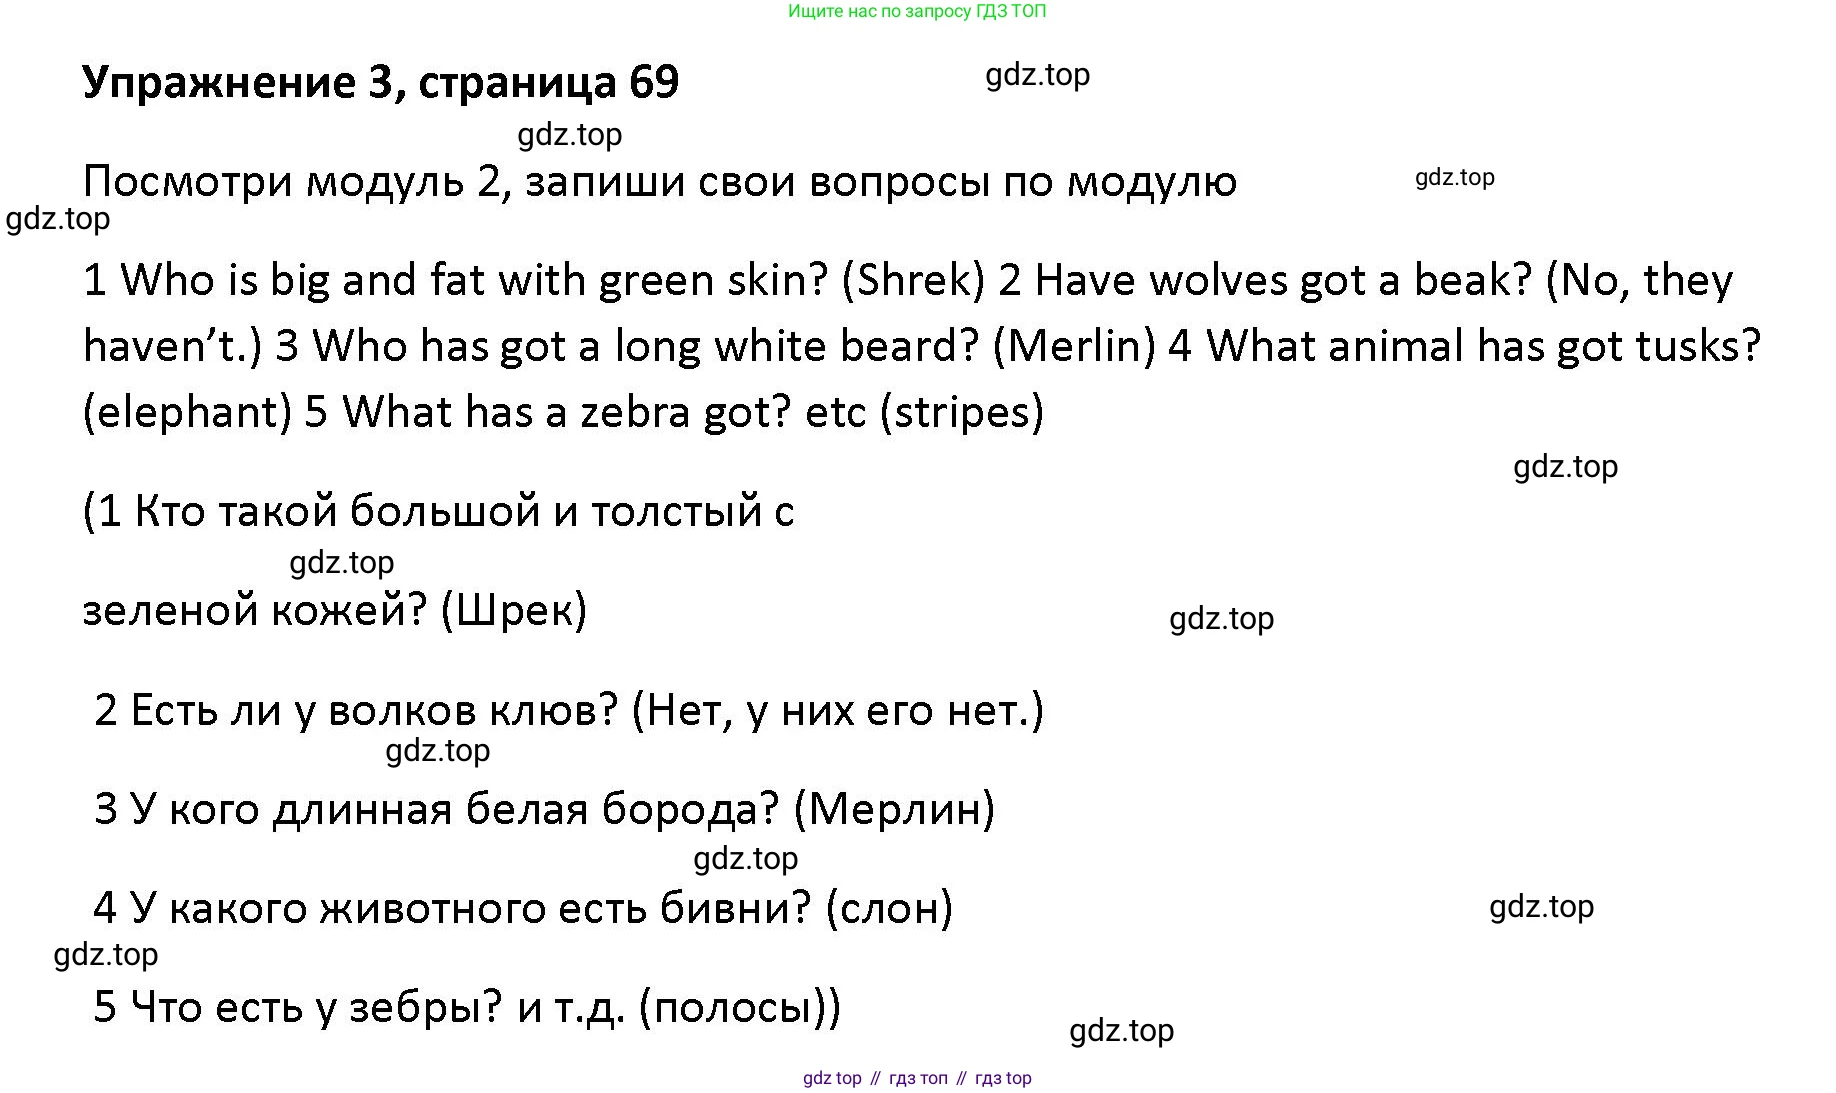
Task: Click the Russian answer "(слон)"
Action: coord(889,908)
